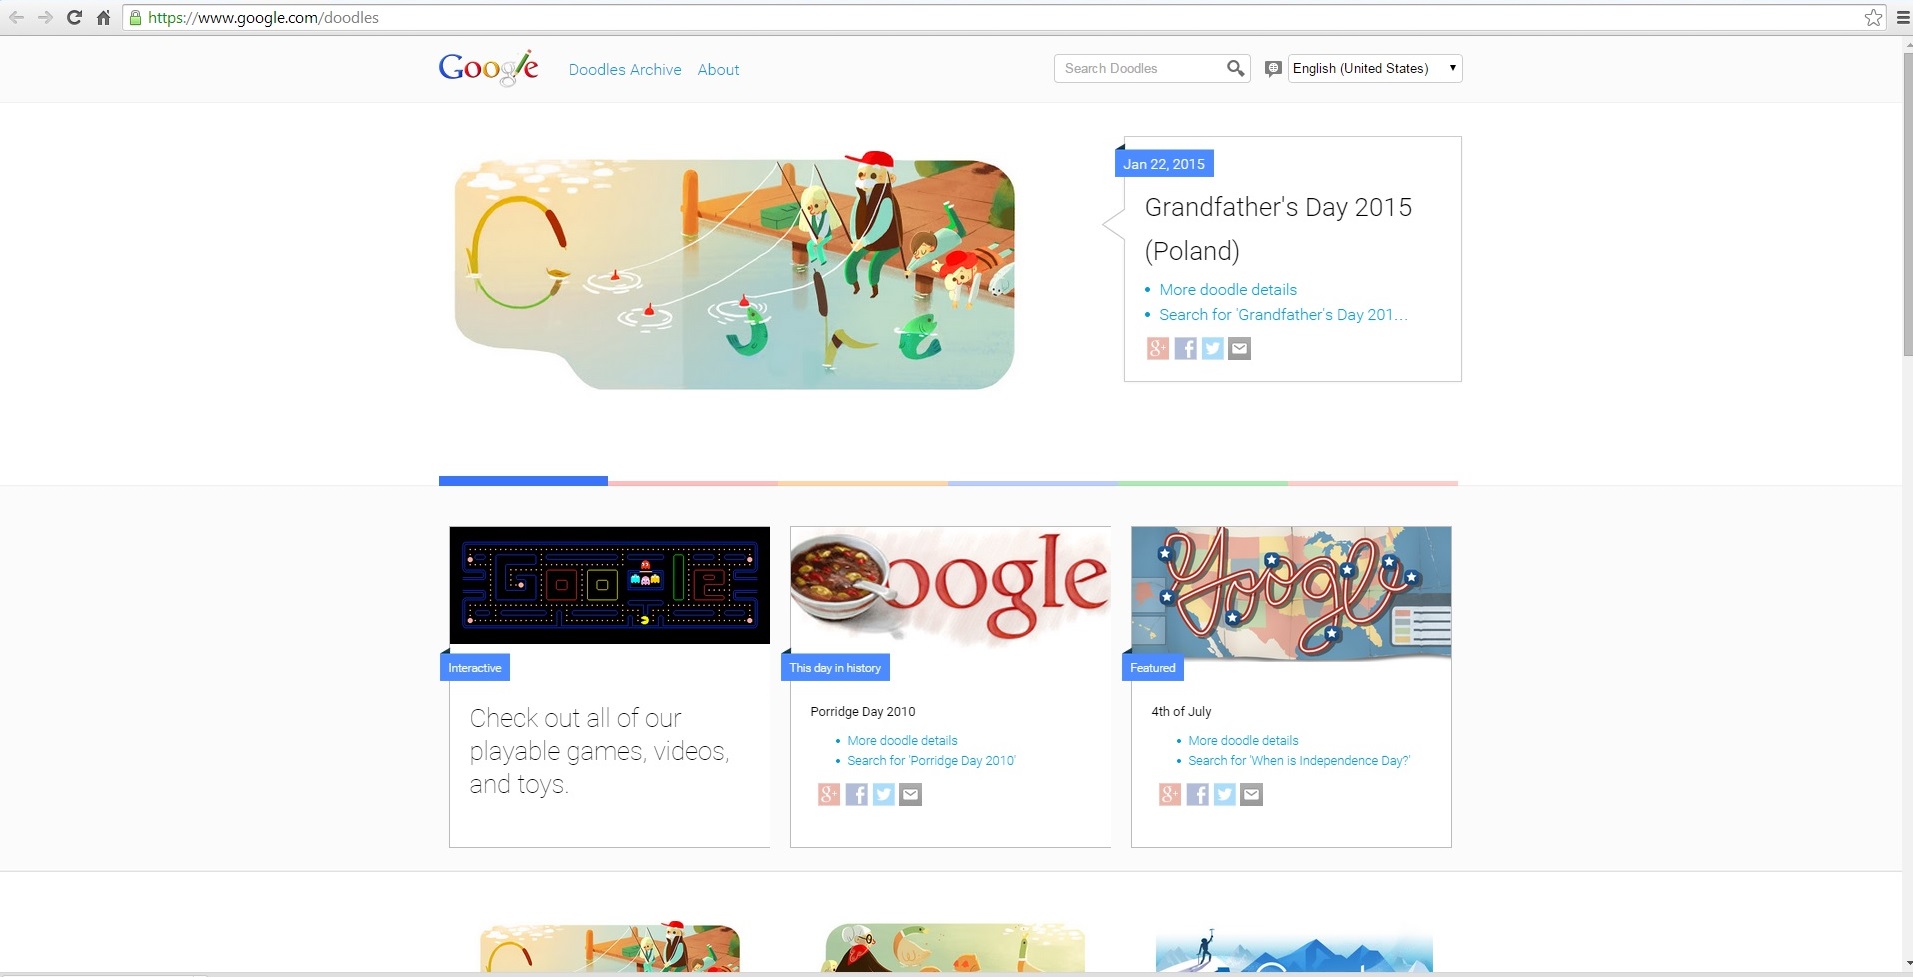Click into the Search Doodles field
The width and height of the screenshot is (1913, 977).
click(1140, 68)
